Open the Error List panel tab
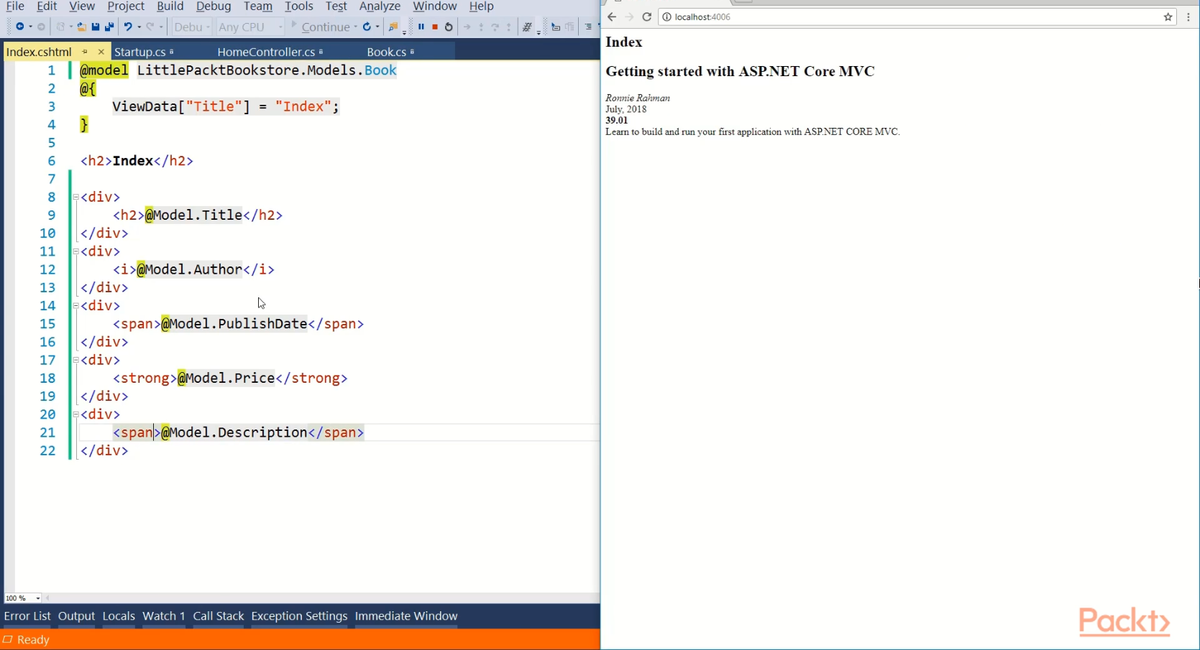 point(27,616)
